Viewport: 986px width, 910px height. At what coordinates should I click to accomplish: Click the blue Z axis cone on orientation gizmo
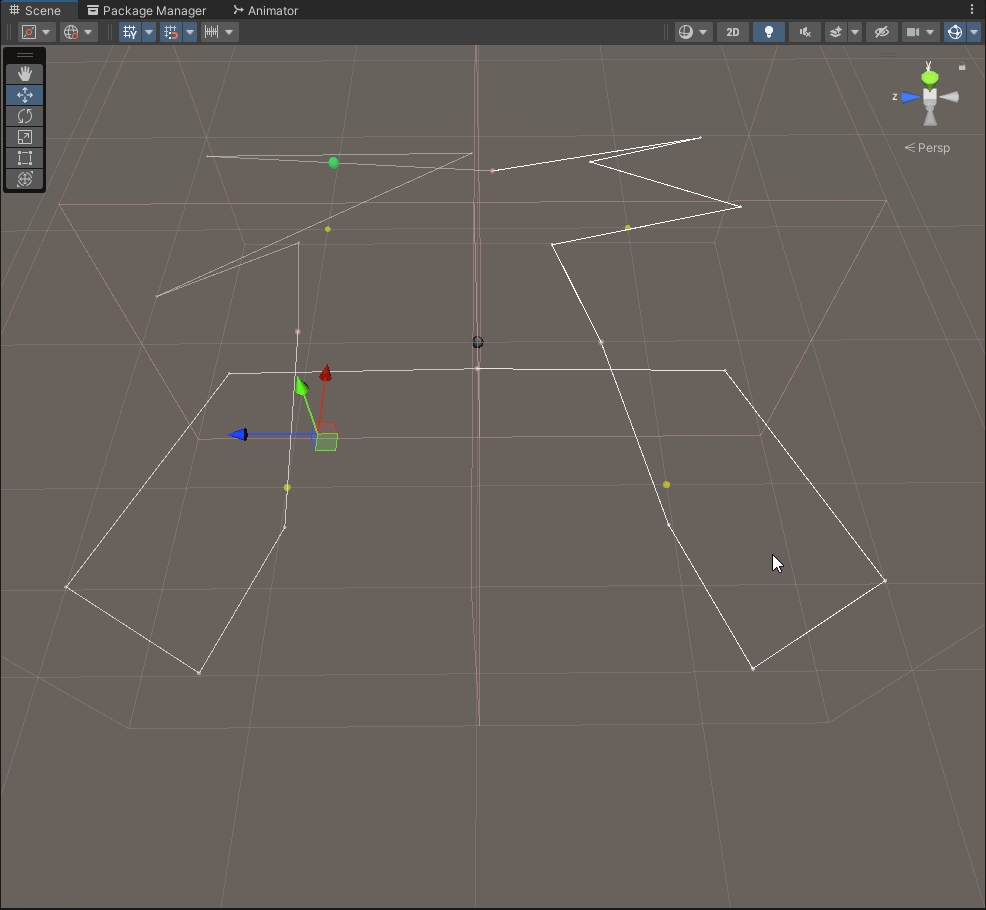pos(909,97)
